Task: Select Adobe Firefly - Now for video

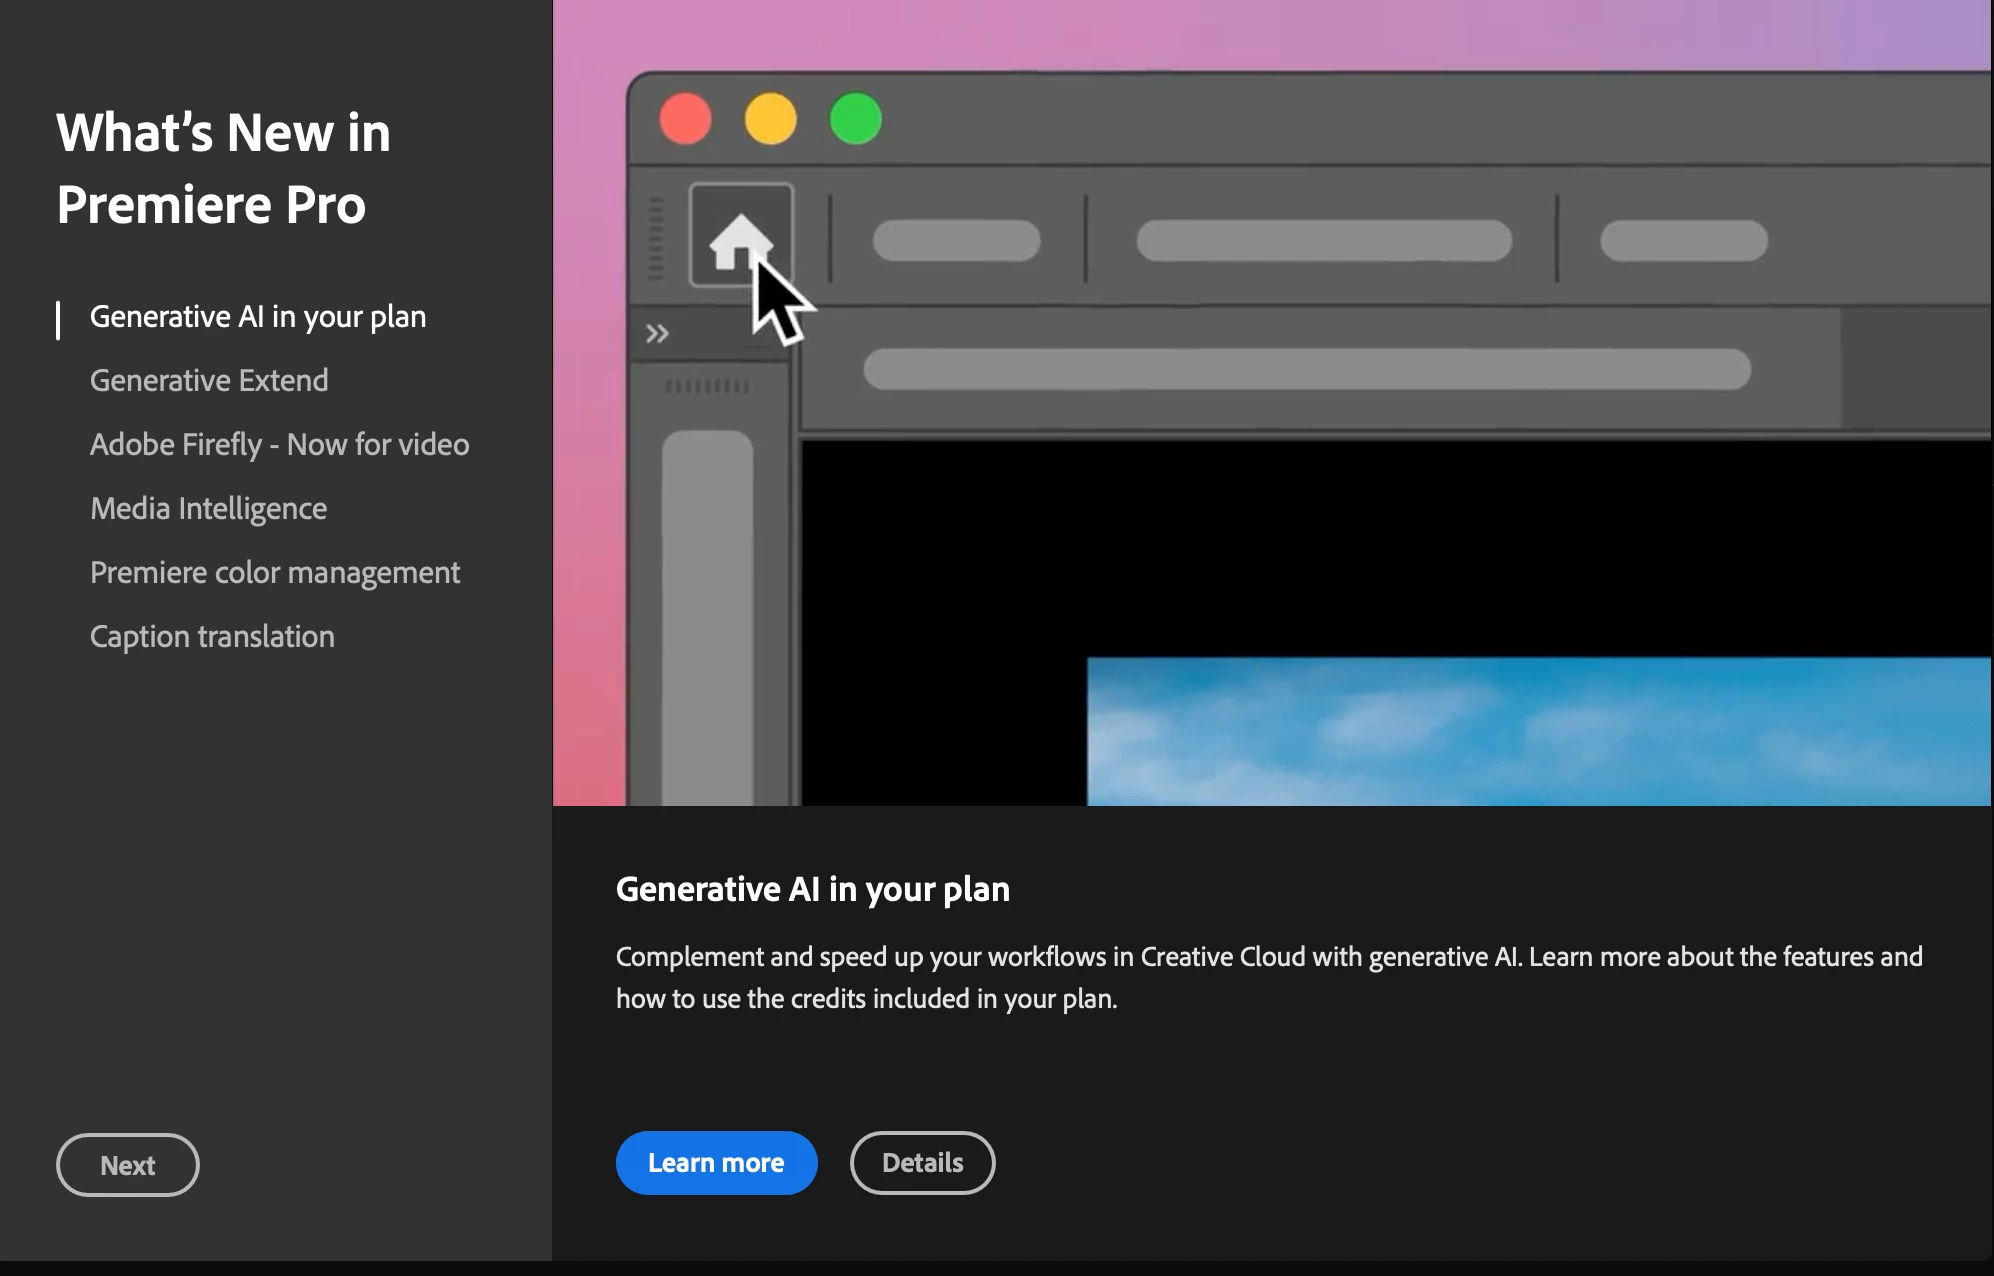Action: click(279, 445)
